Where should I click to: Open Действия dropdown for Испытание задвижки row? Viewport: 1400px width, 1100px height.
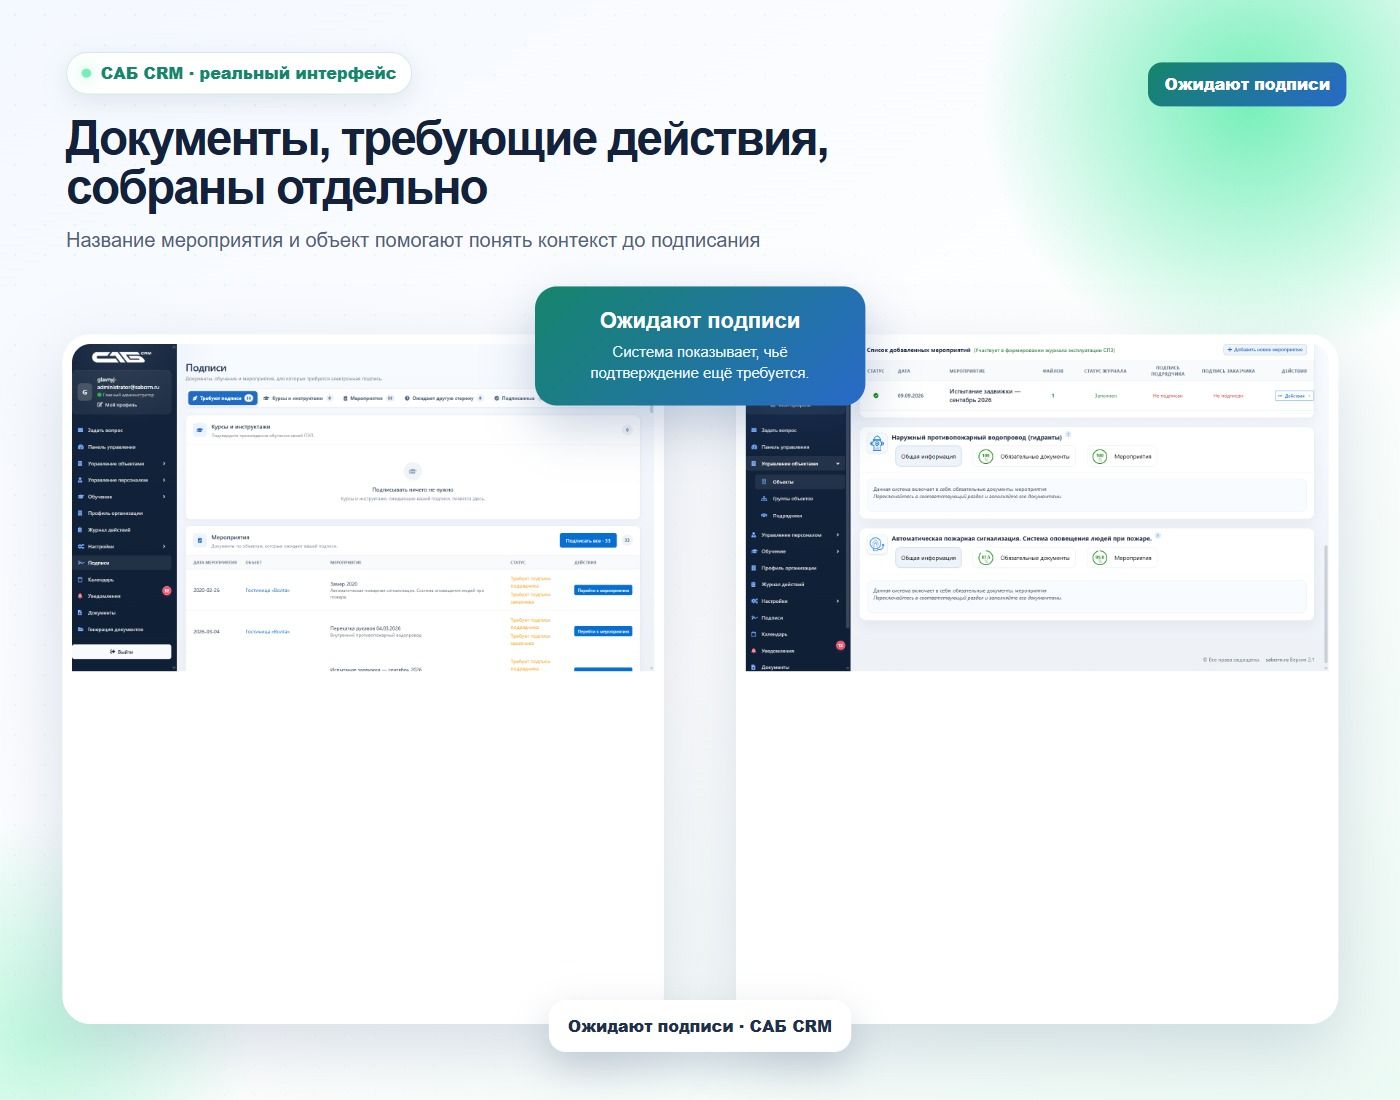[x=1294, y=396]
